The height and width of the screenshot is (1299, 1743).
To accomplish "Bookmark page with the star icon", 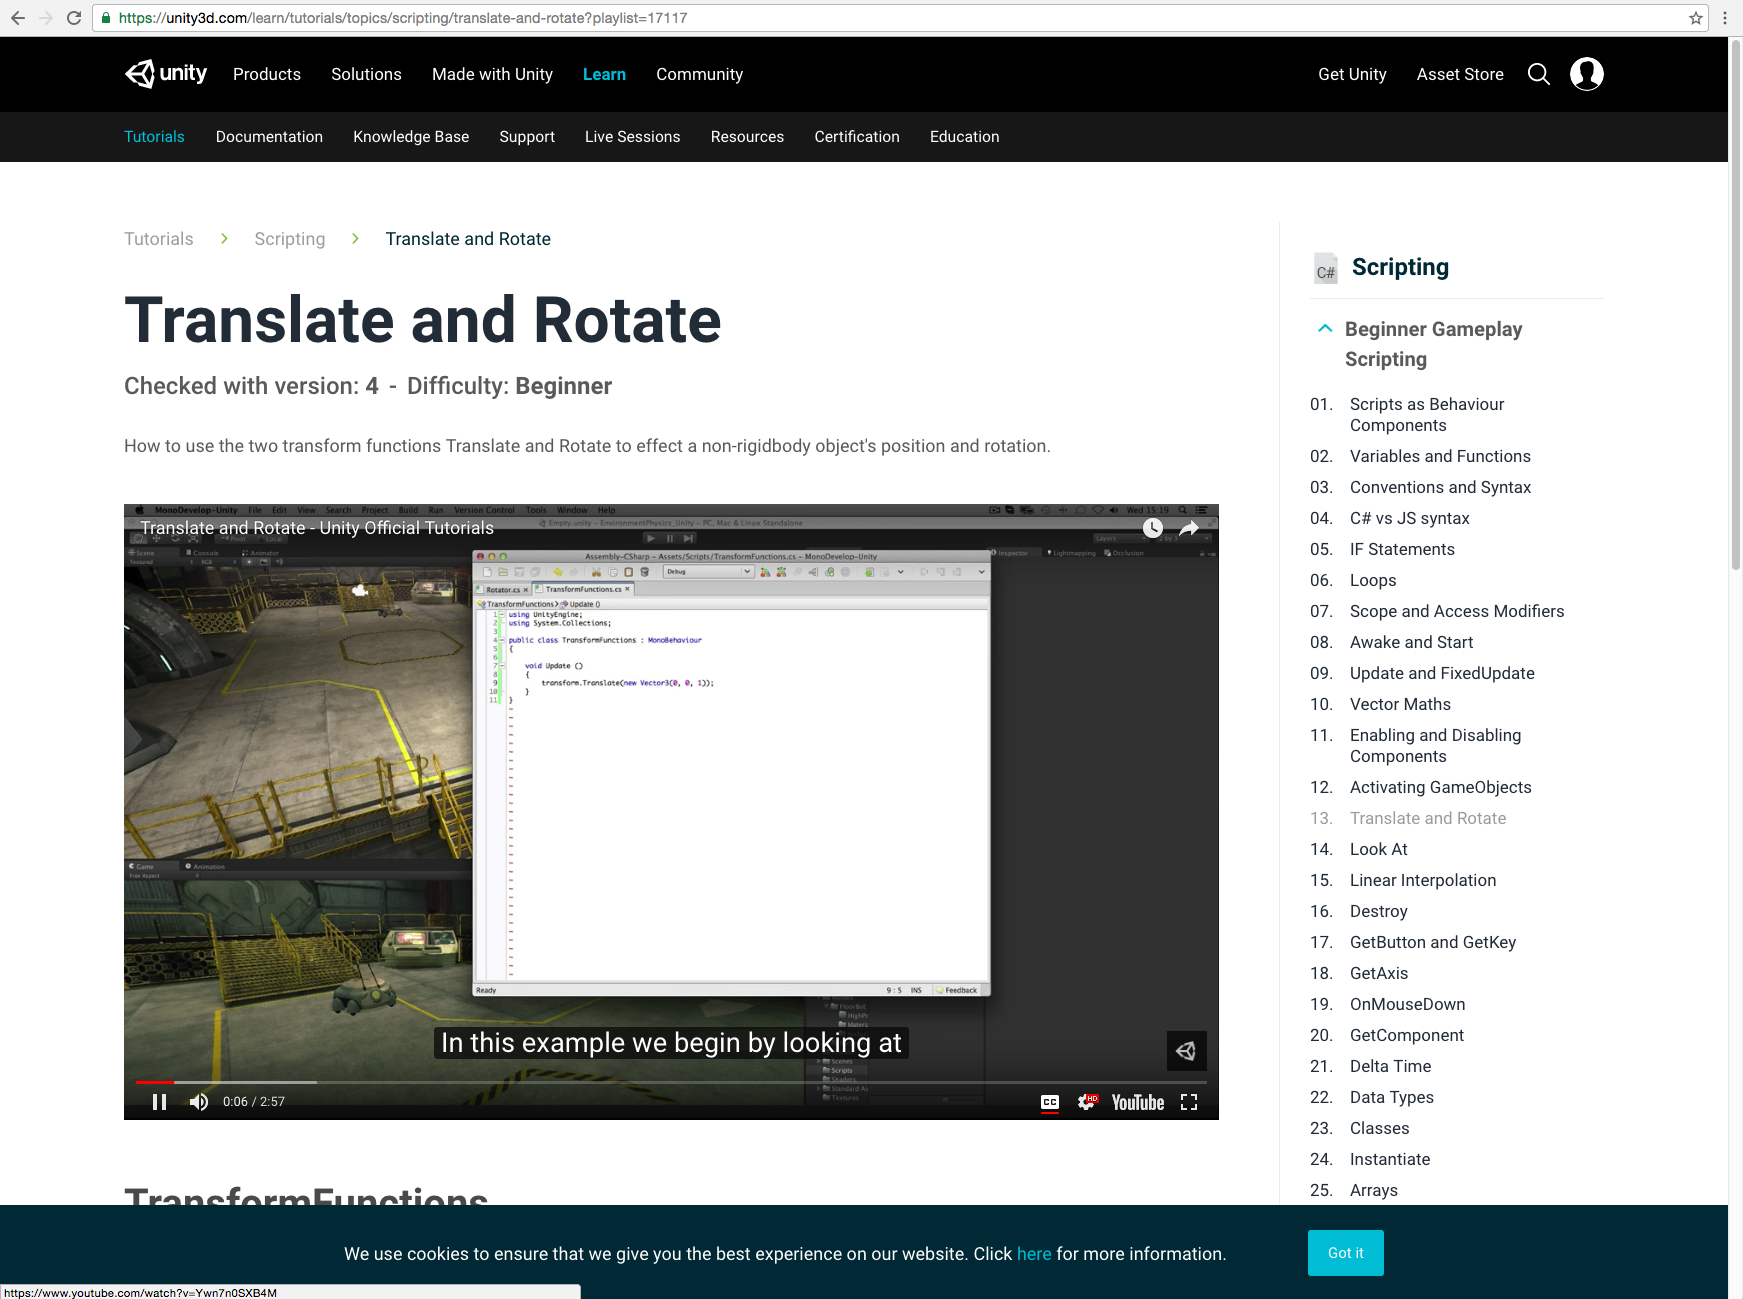I will [x=1696, y=18].
